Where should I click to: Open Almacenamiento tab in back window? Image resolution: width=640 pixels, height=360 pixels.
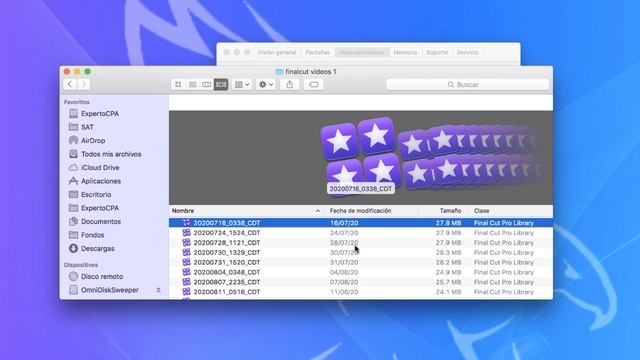click(x=362, y=52)
